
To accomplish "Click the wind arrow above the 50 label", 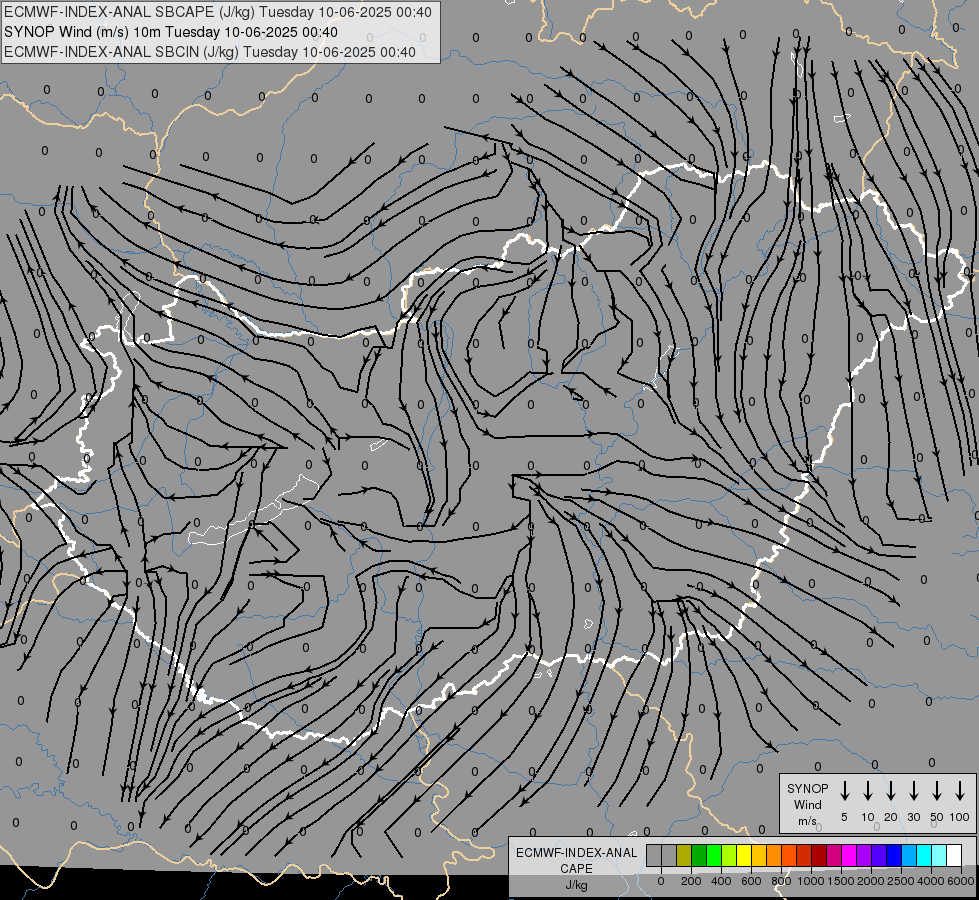I will coord(937,791).
